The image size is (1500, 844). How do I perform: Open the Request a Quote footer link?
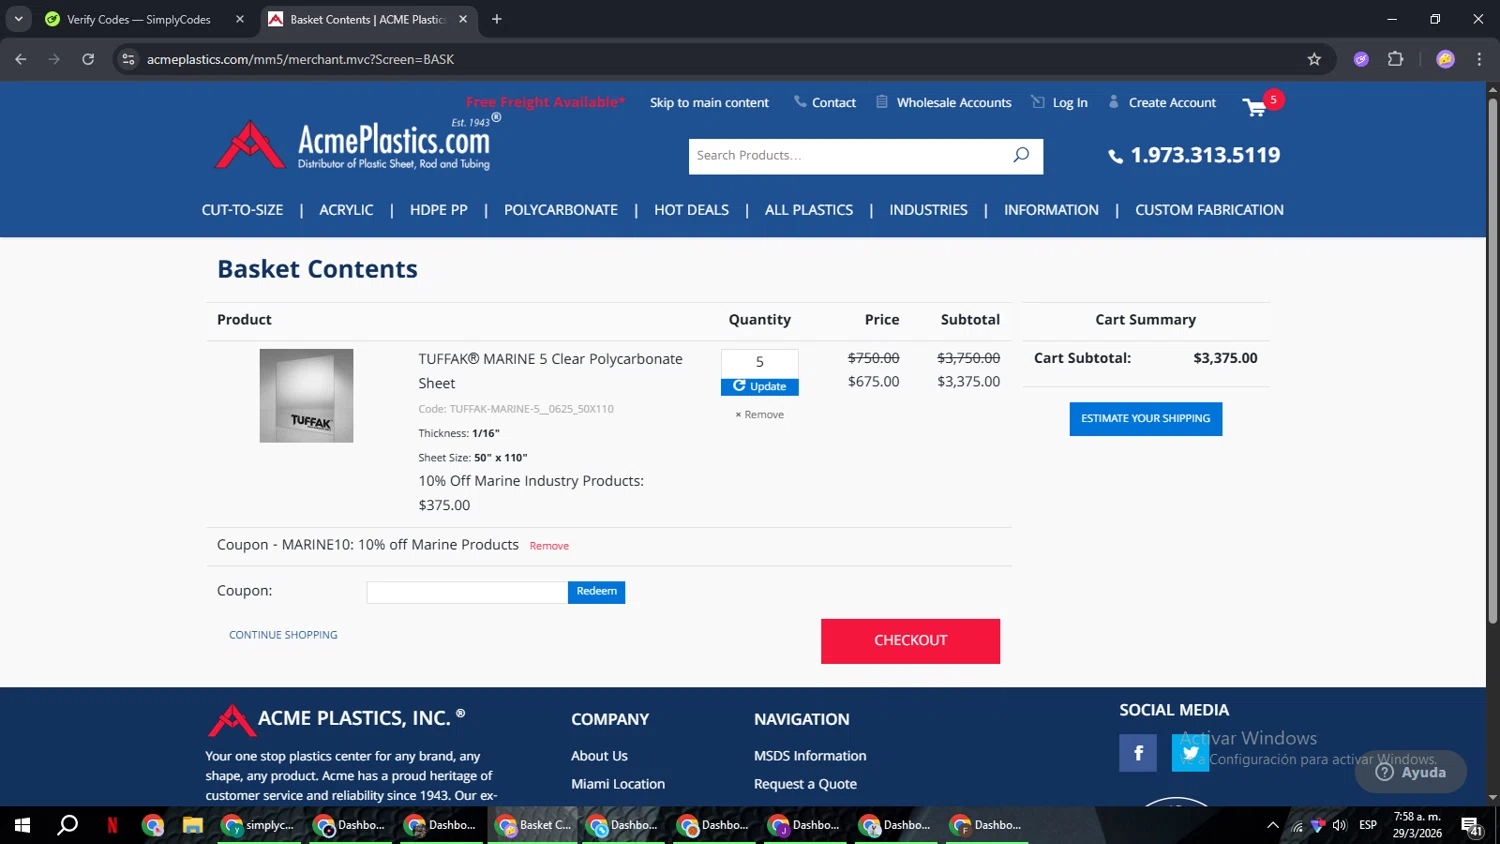805,784
